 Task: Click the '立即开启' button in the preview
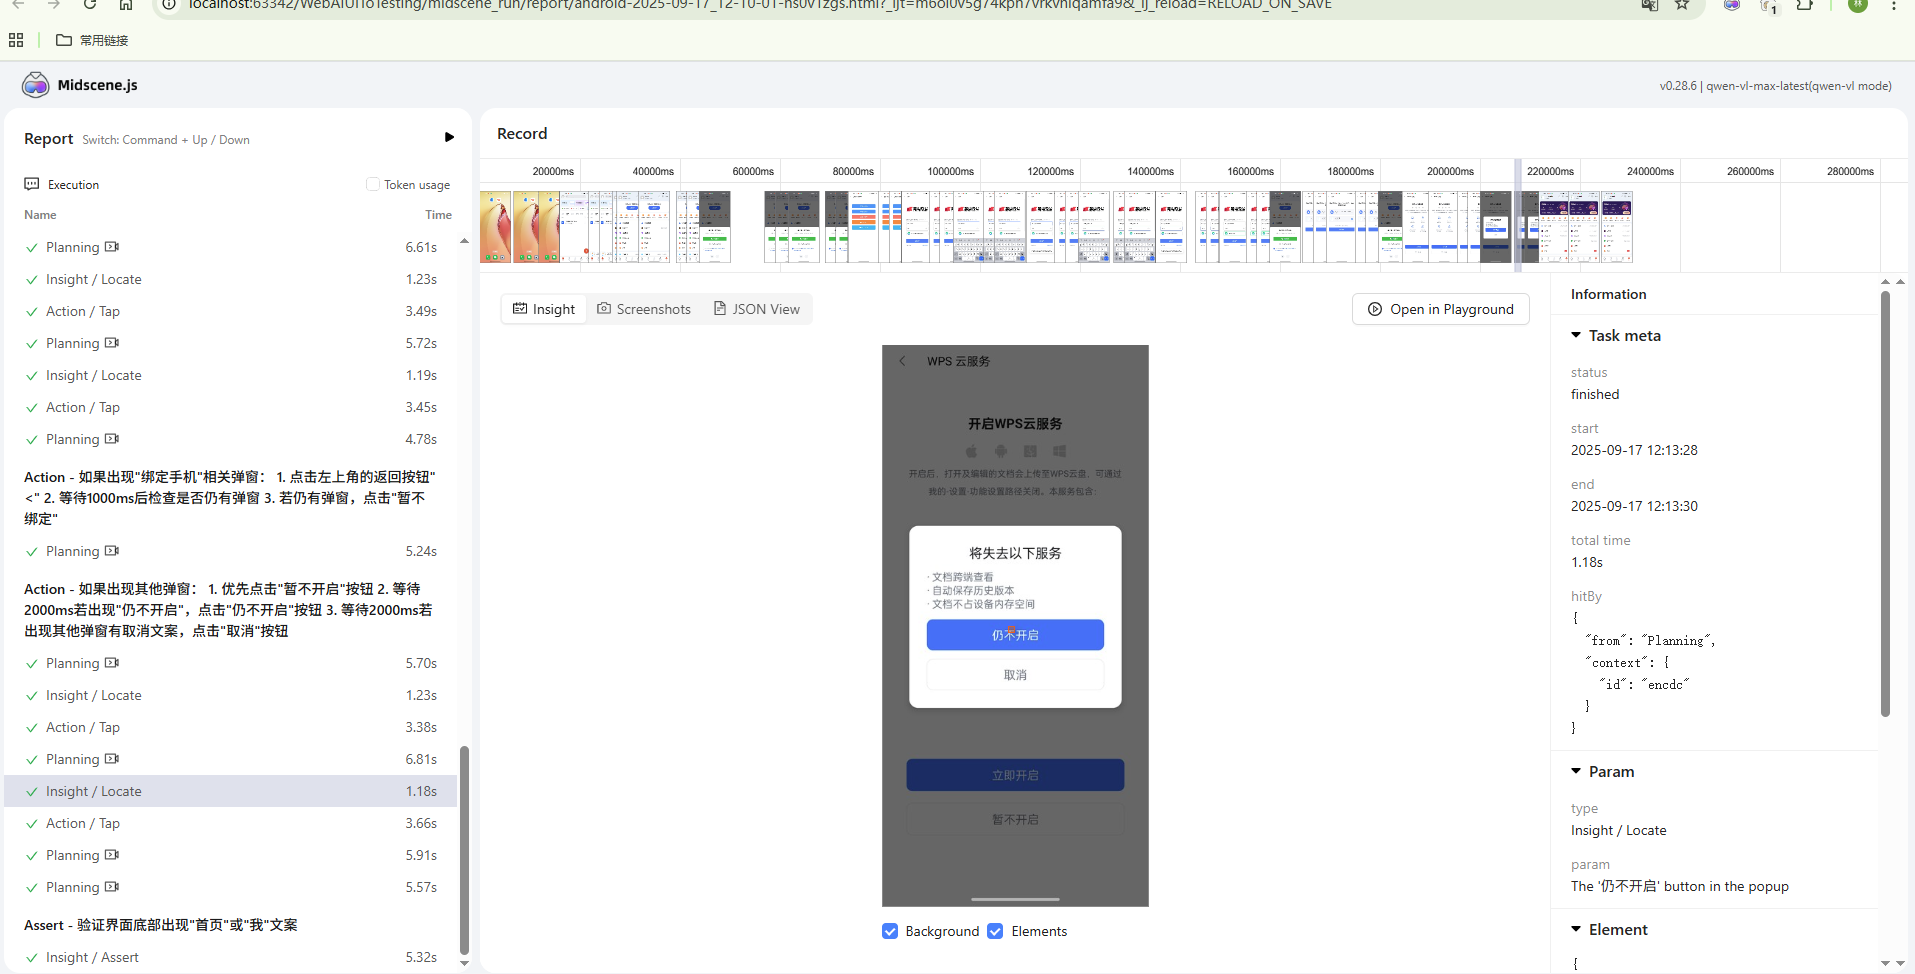tap(1015, 775)
